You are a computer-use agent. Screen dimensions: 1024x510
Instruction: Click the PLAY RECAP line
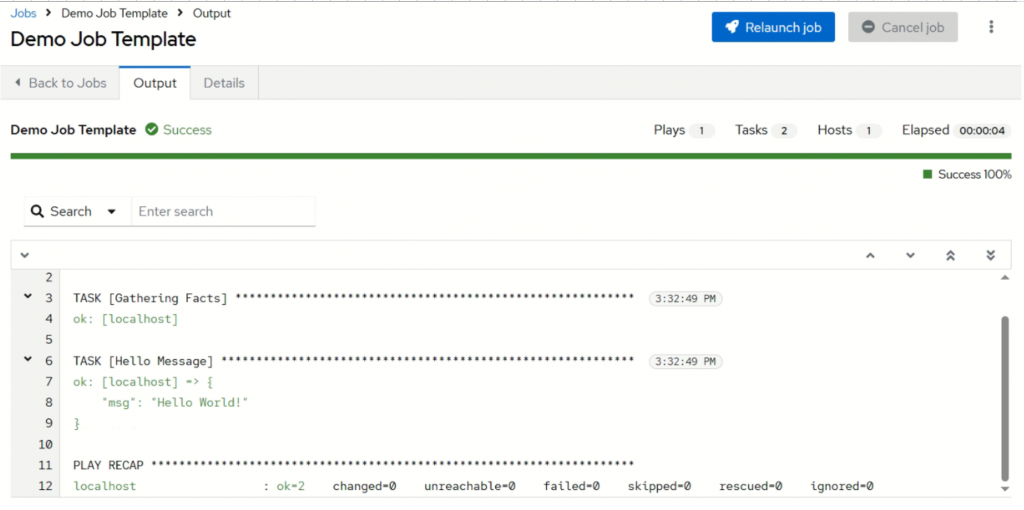(353, 465)
